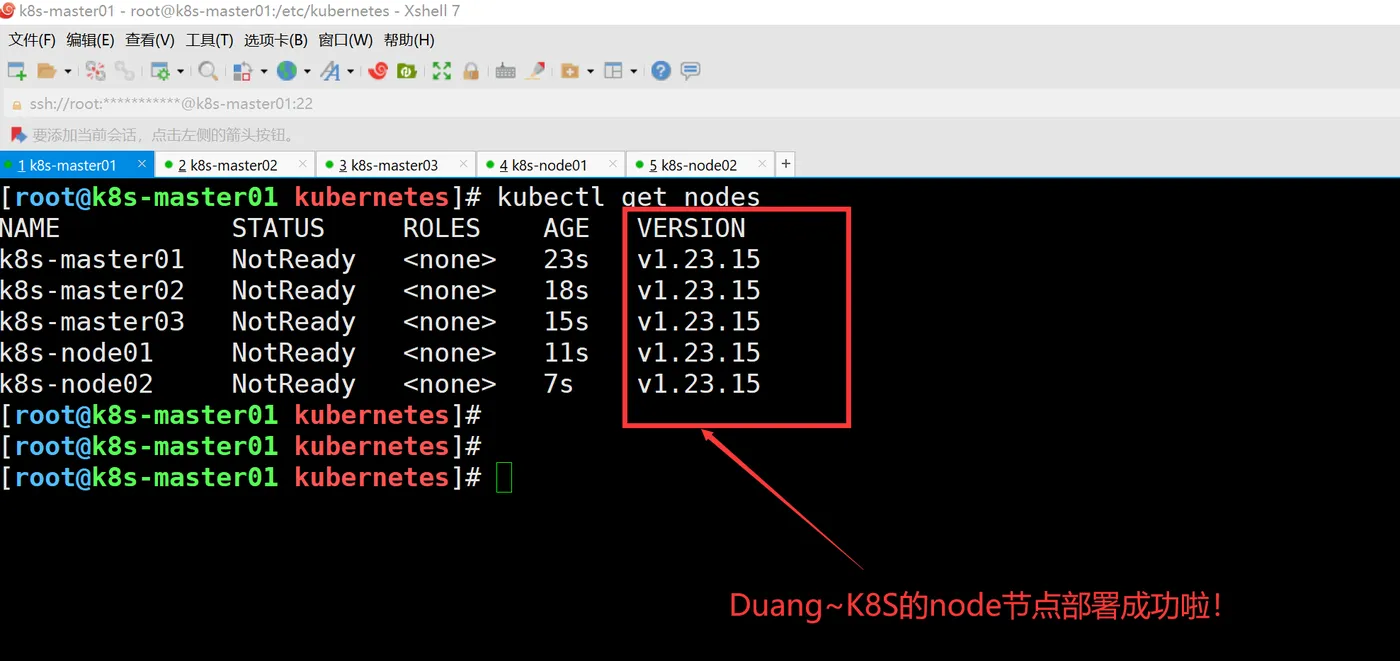Click the 23s age value

(566, 260)
